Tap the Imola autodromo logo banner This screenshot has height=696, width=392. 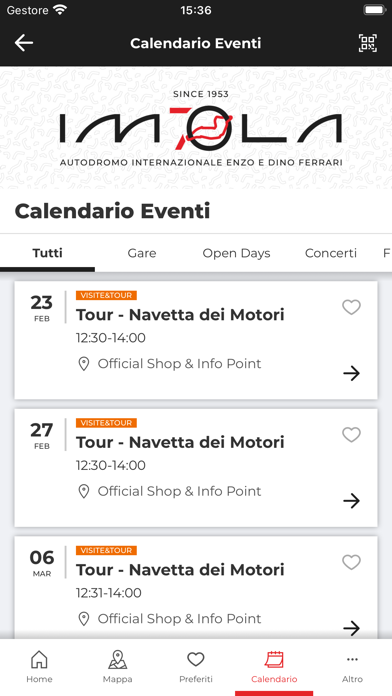click(201, 128)
